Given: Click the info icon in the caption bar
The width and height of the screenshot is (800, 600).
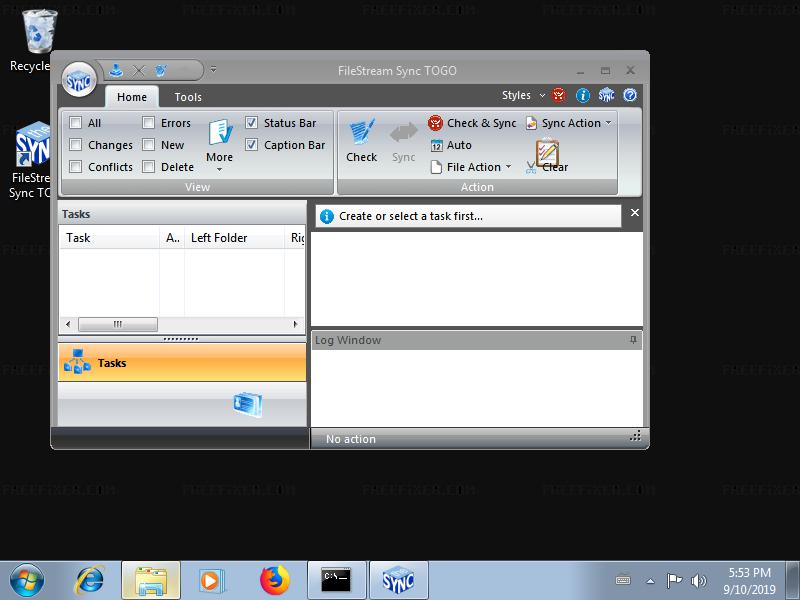Looking at the screenshot, I should click(x=327, y=216).
